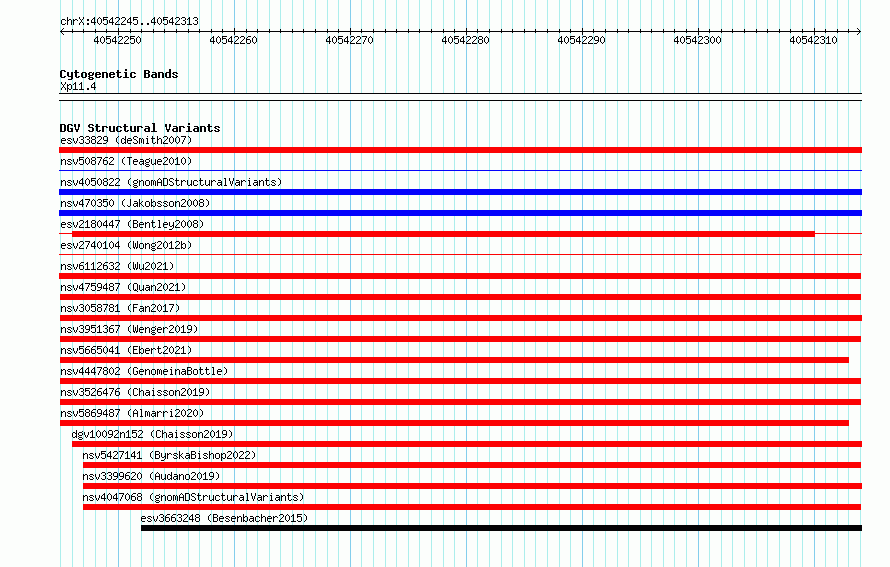The height and width of the screenshot is (567, 890).
Task: Click the nsv6112632 (Wu2021) label
Action: pyautogui.click(x=117, y=266)
